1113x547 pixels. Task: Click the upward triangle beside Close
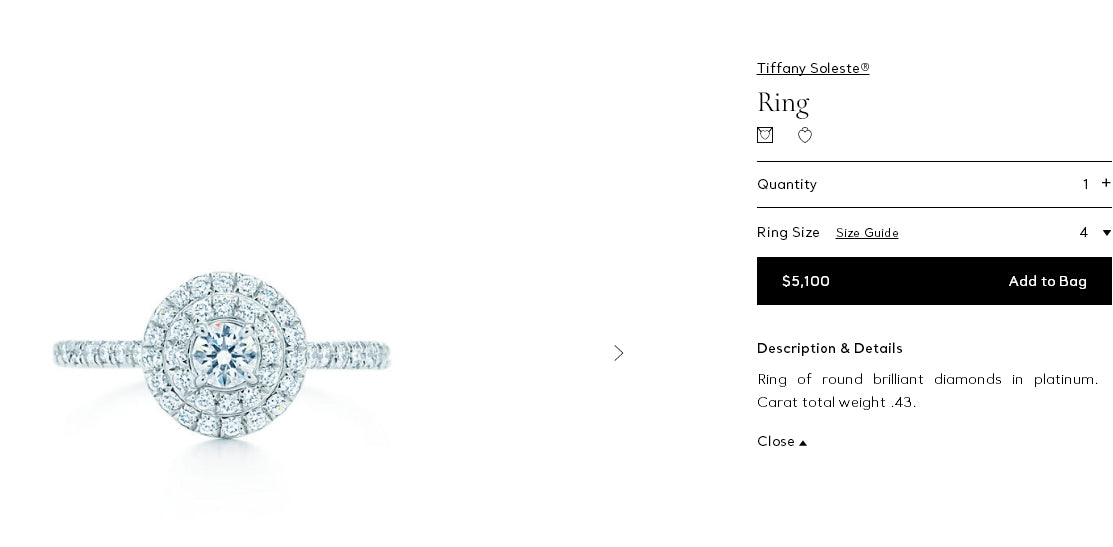click(803, 443)
